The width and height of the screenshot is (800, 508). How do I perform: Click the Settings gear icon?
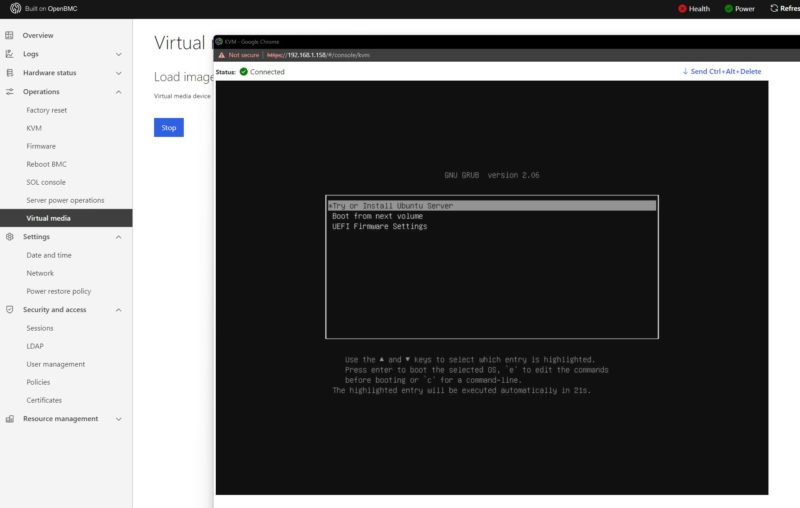click(9, 237)
